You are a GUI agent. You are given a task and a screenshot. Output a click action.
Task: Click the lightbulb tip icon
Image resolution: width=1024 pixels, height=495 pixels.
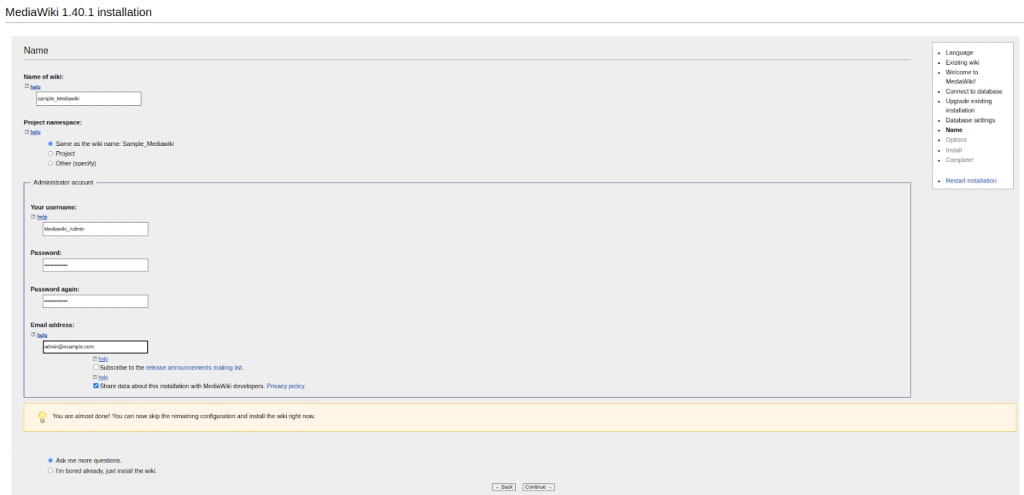pyautogui.click(x=42, y=417)
